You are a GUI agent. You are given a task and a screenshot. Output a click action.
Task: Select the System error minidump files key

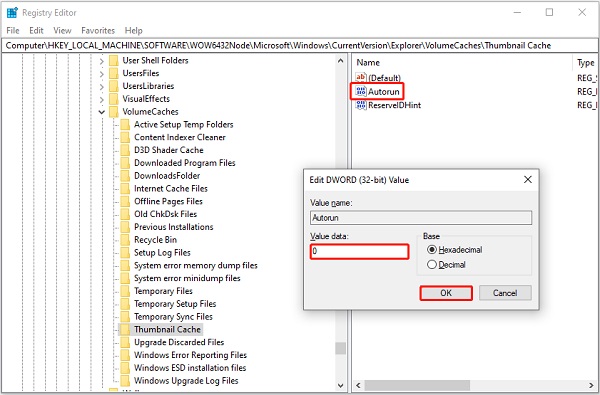187,278
